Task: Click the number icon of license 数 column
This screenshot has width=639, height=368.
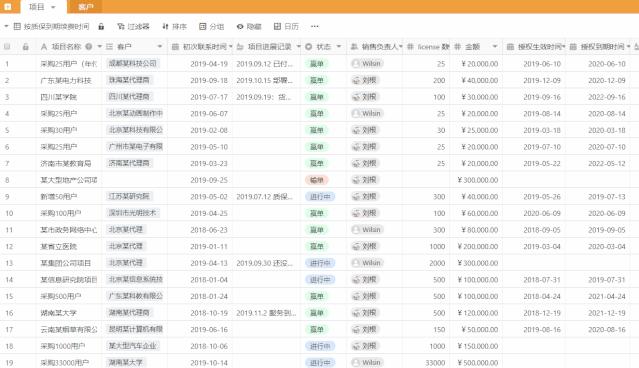Action: click(x=410, y=47)
